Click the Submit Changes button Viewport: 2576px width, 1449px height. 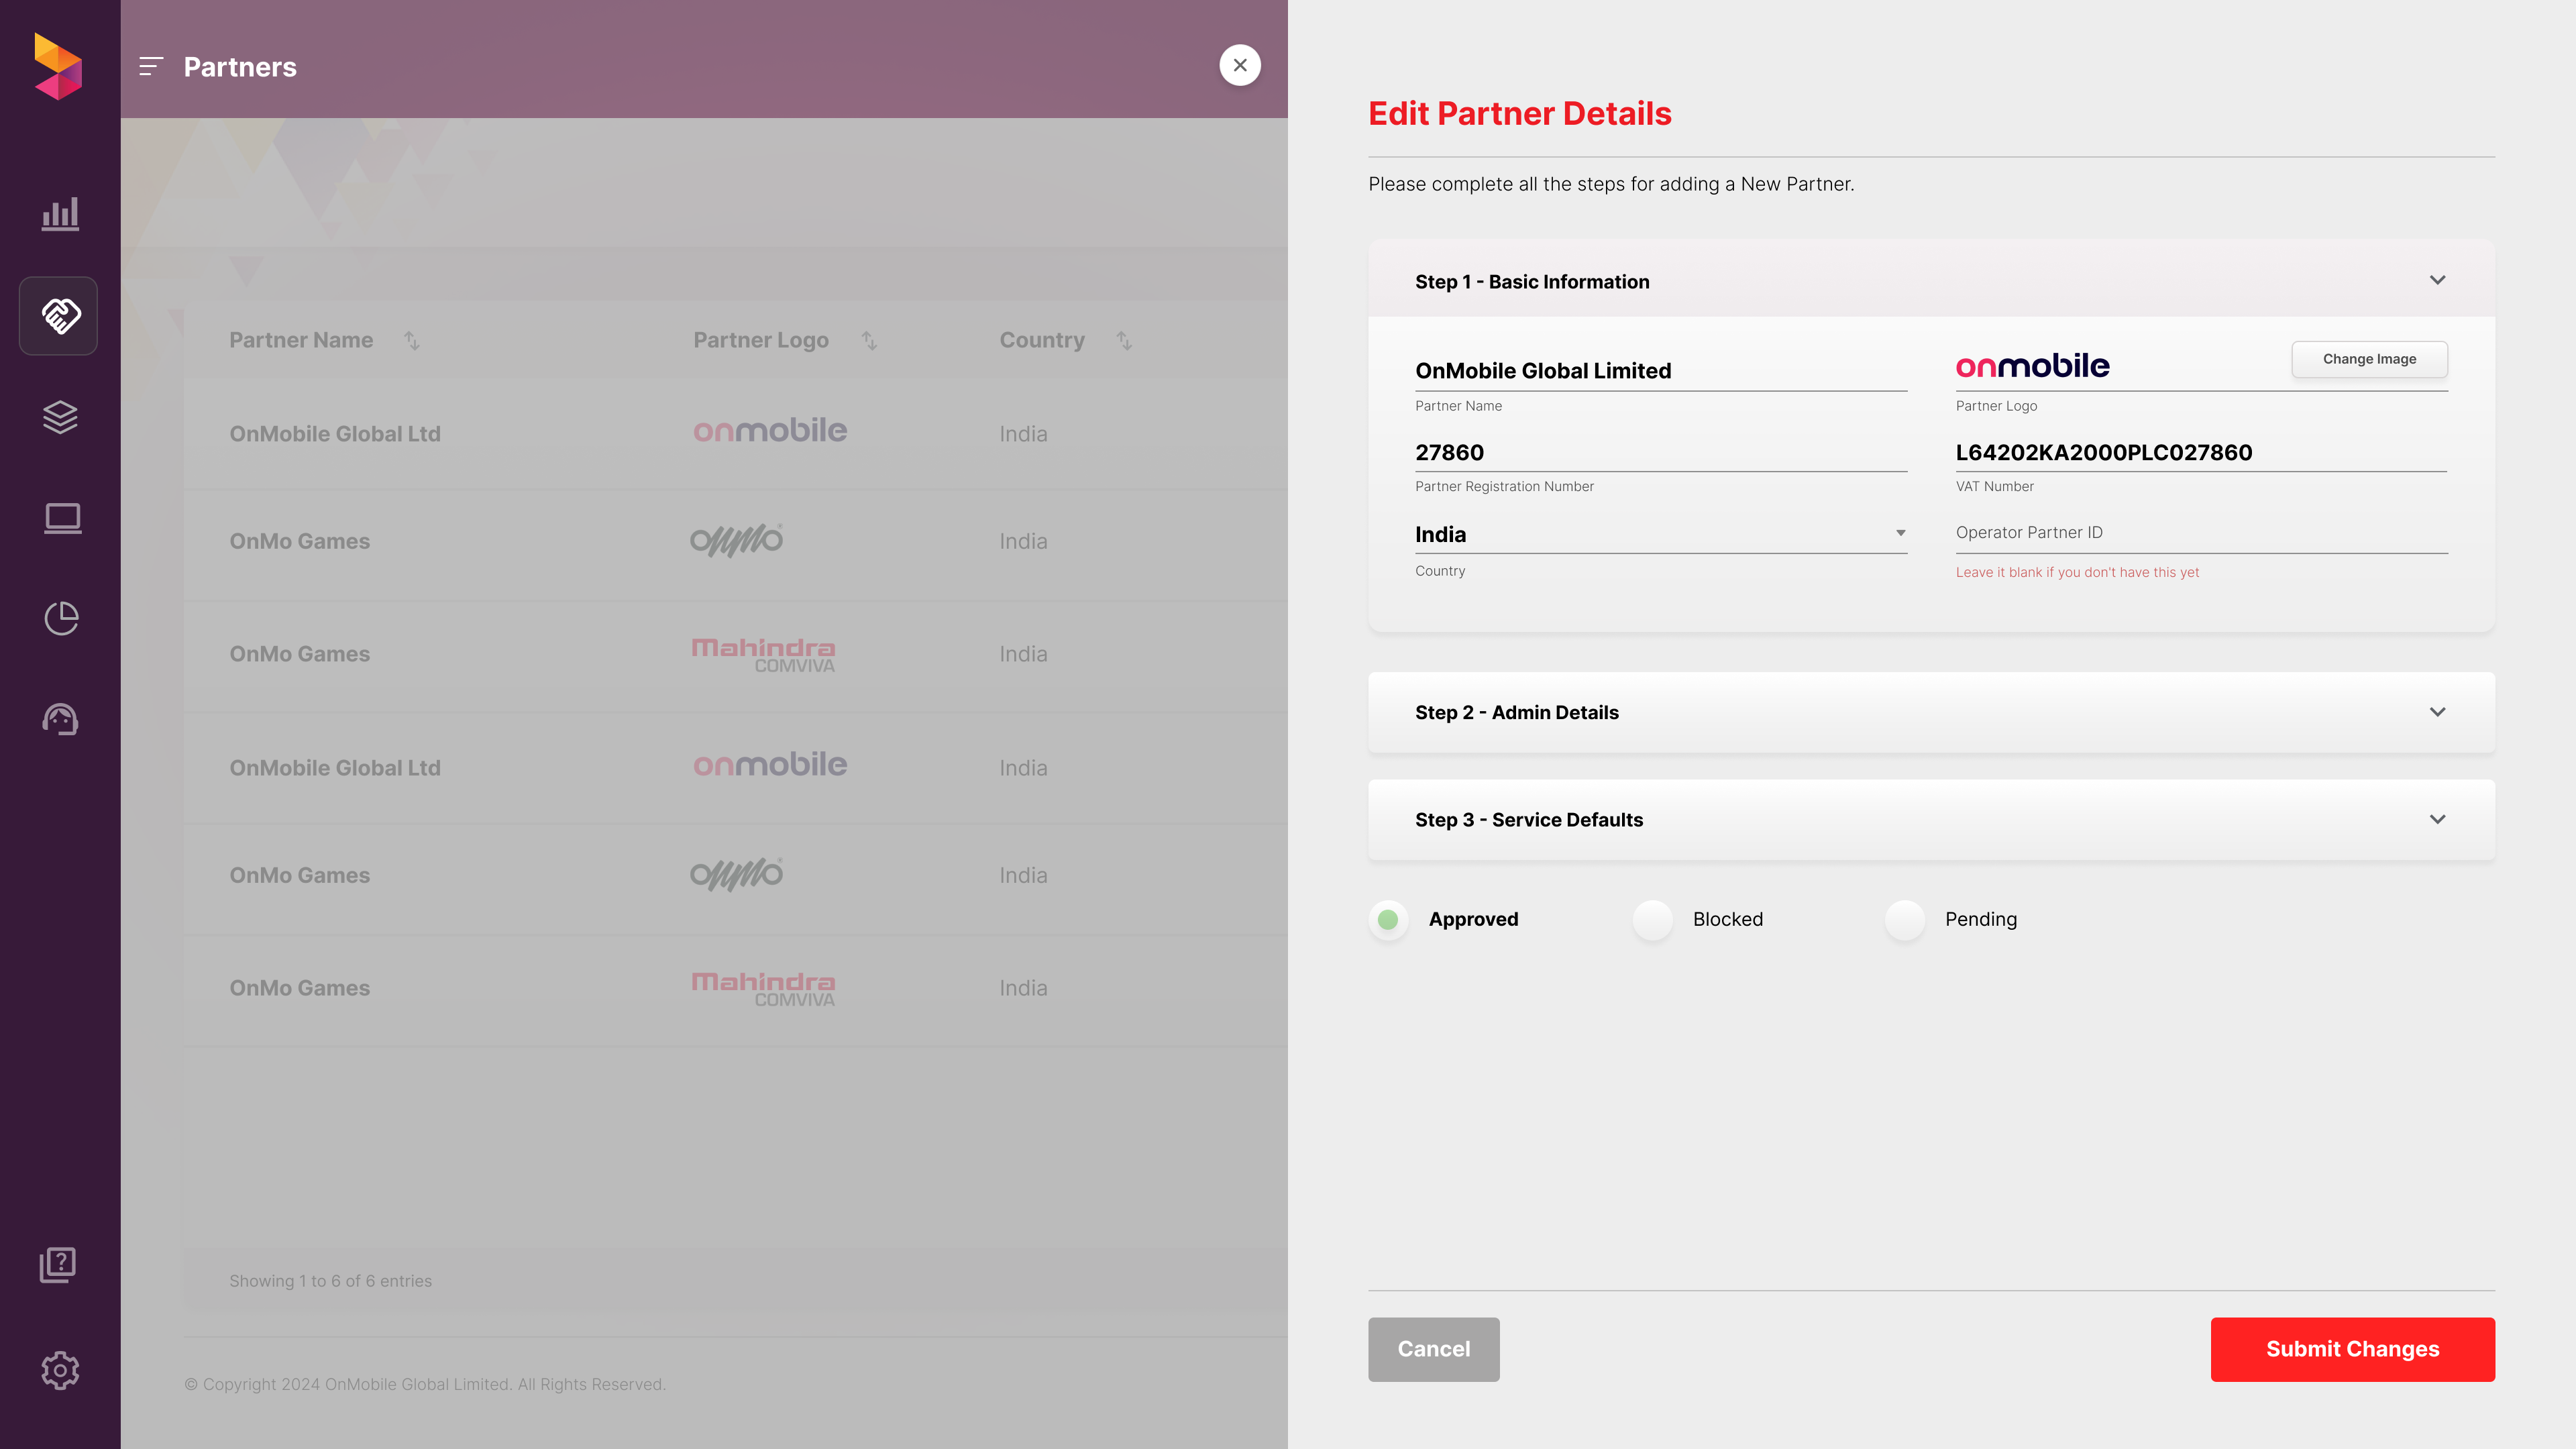click(2352, 1349)
